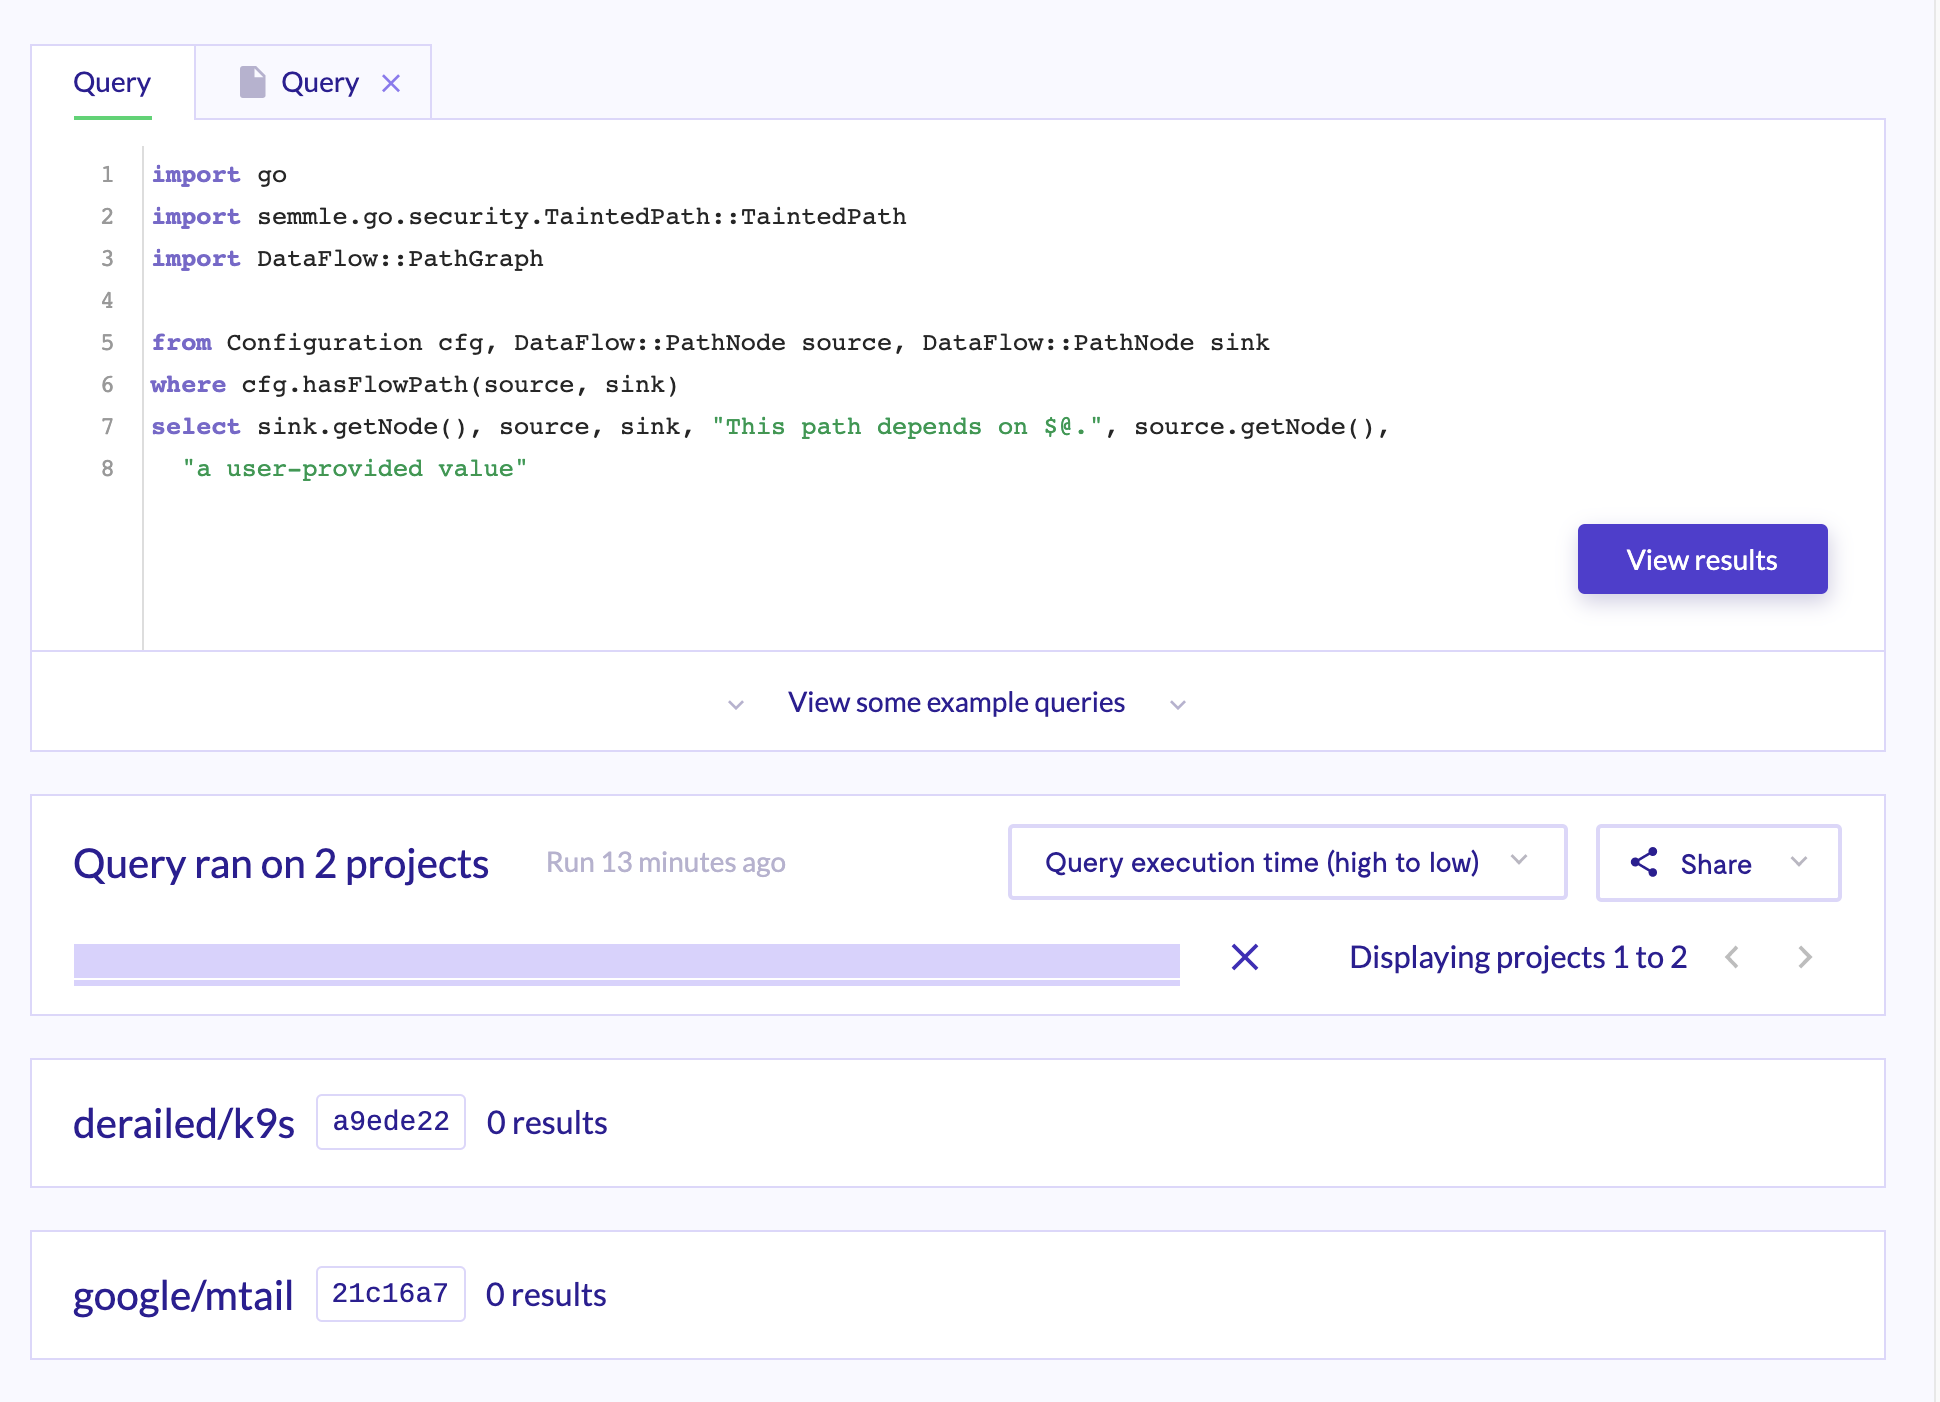Click the X next to the progress bar
1940x1402 pixels.
pos(1244,957)
